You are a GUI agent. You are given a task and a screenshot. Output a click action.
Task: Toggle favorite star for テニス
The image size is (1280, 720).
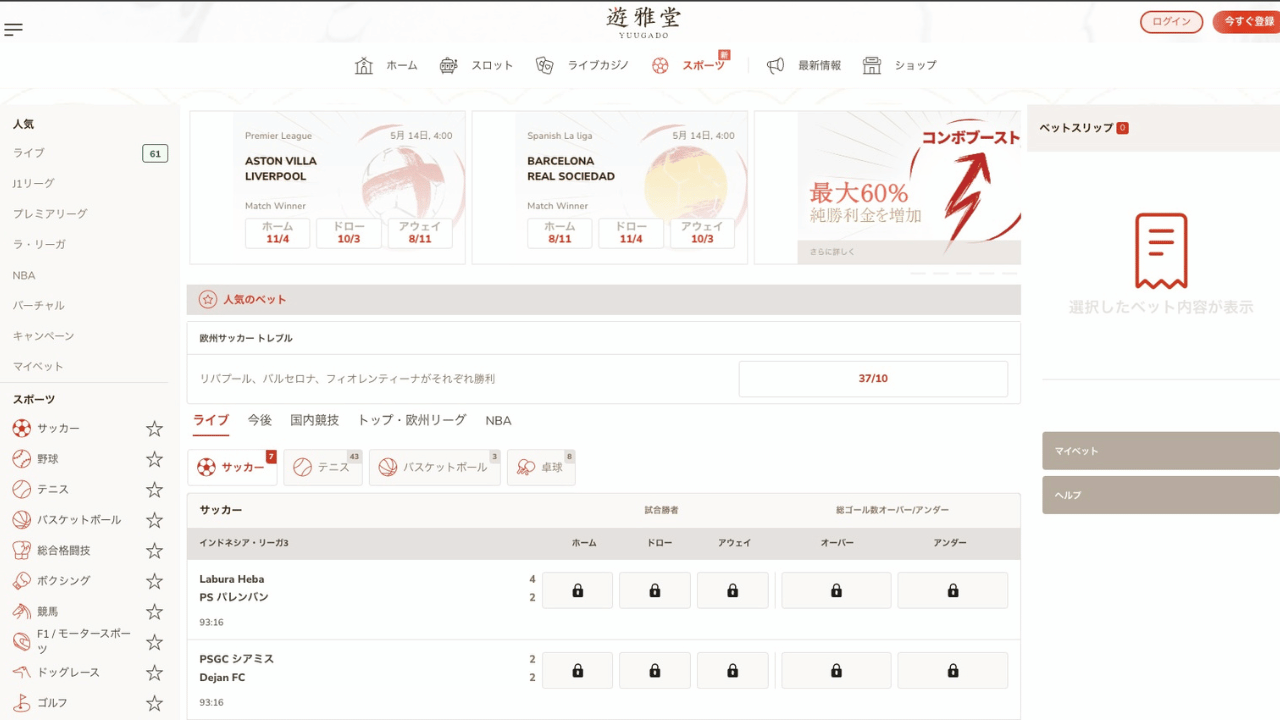(x=154, y=490)
